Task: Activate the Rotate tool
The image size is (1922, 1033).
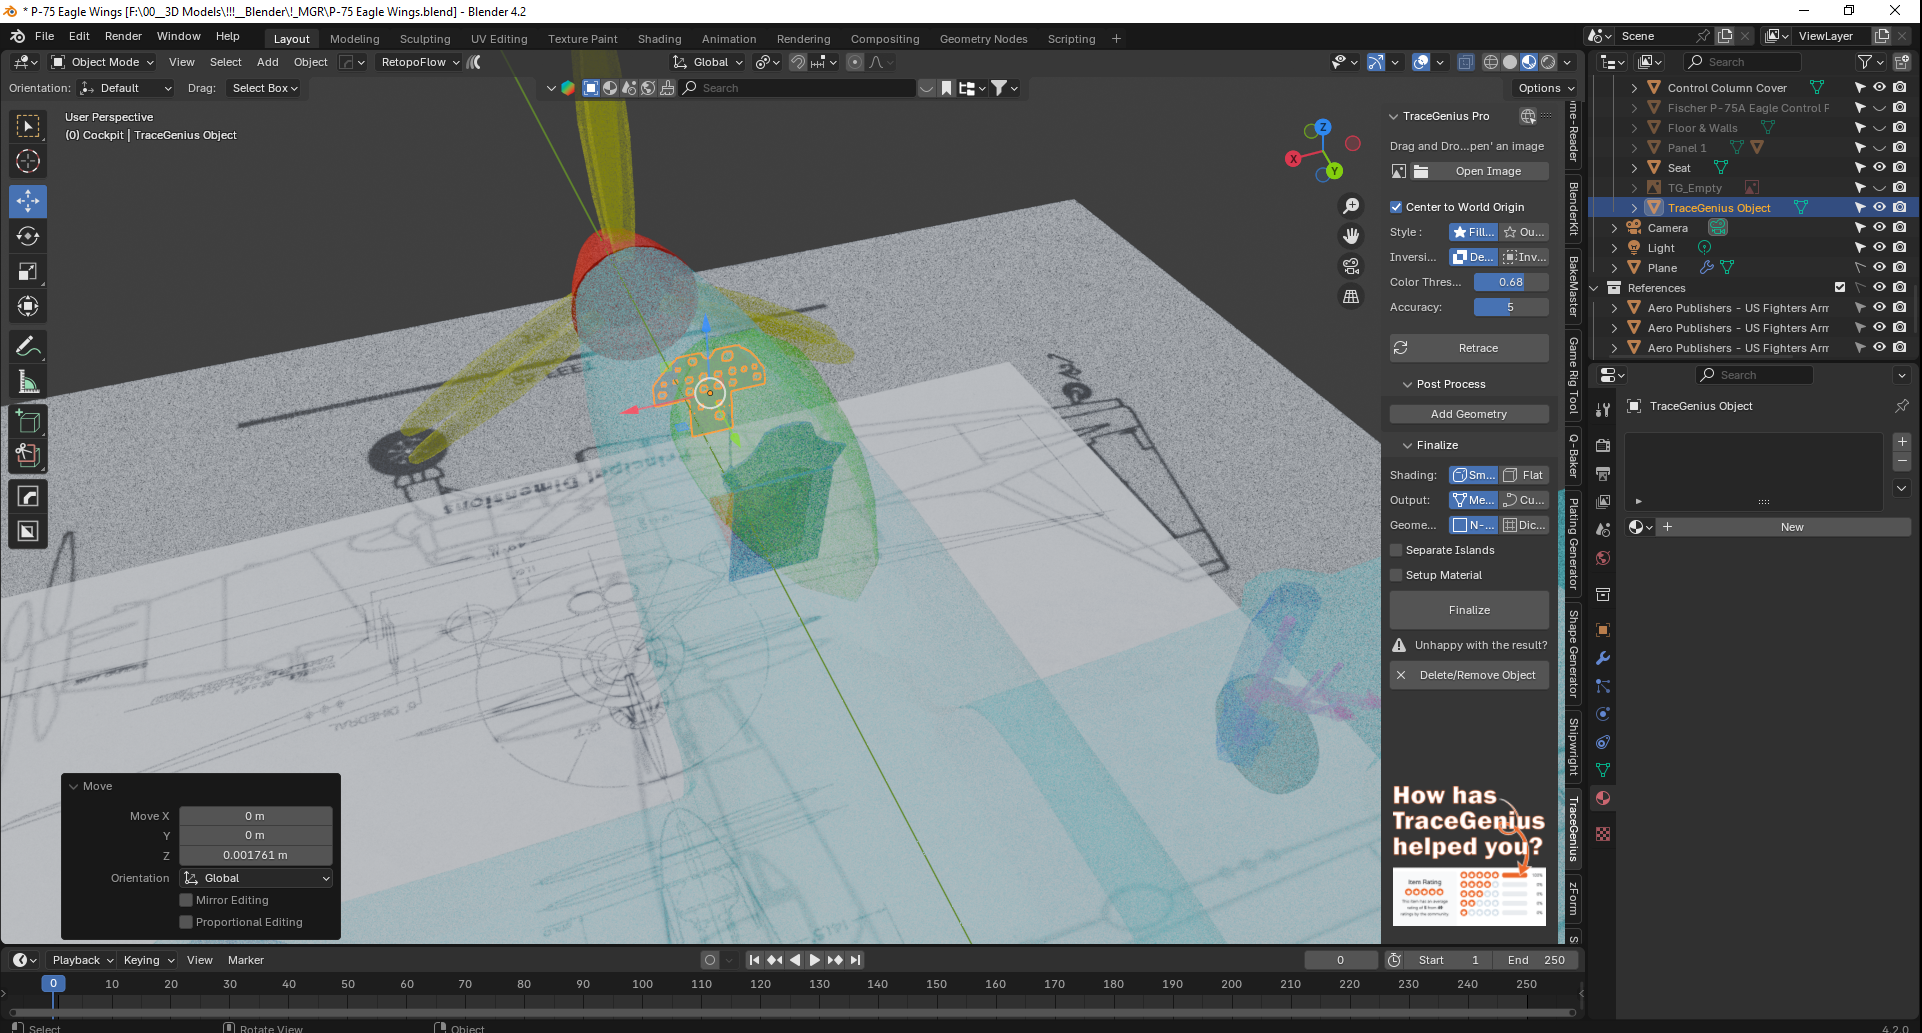Action: (x=28, y=236)
